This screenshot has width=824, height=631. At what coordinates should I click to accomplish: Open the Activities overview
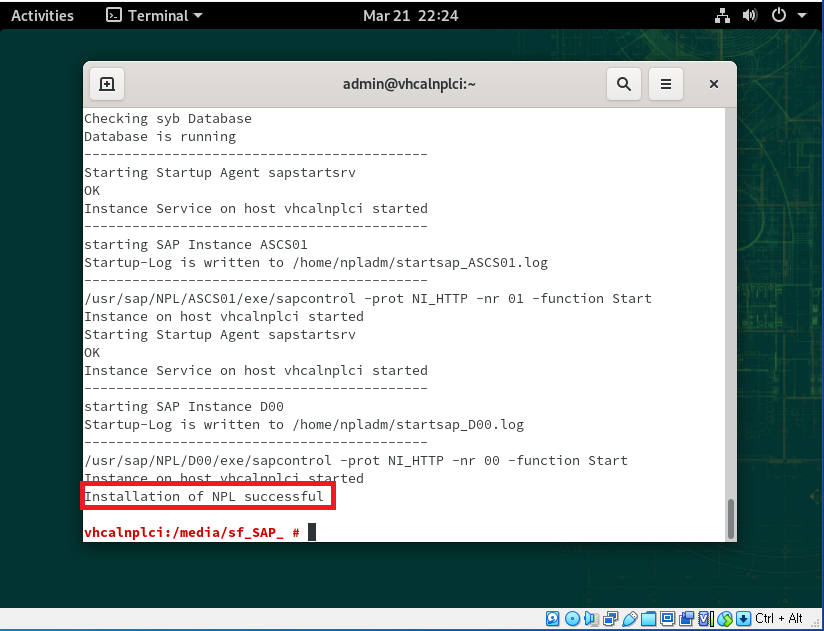42,16
